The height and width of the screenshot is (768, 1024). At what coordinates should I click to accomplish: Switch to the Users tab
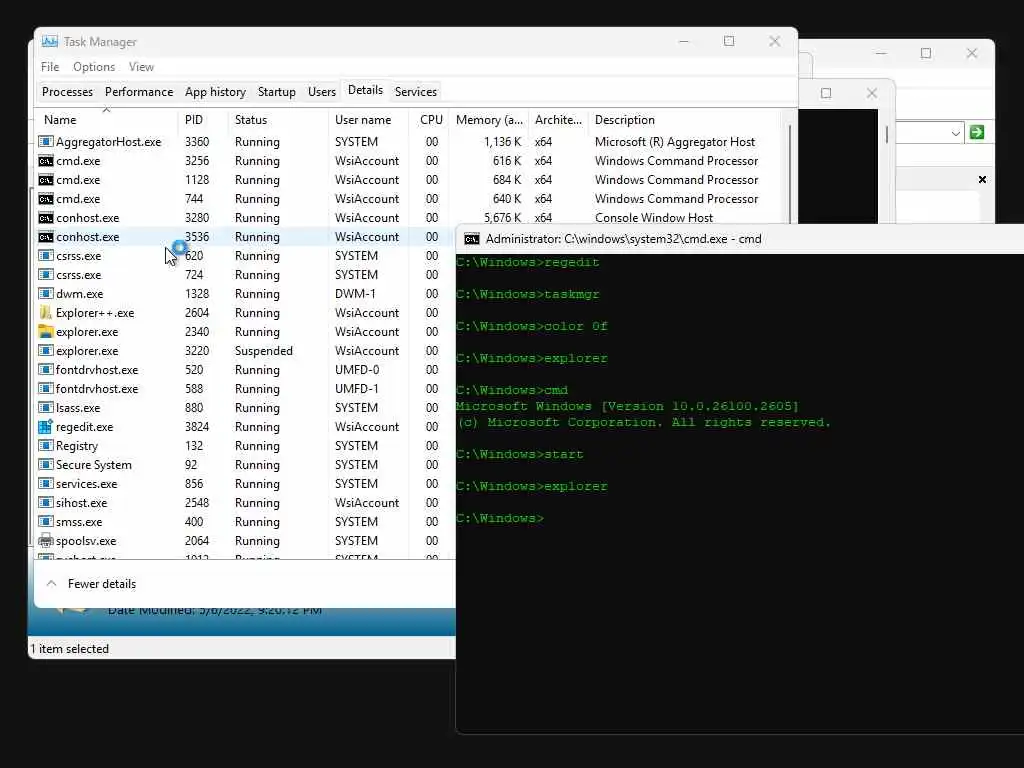pos(322,92)
